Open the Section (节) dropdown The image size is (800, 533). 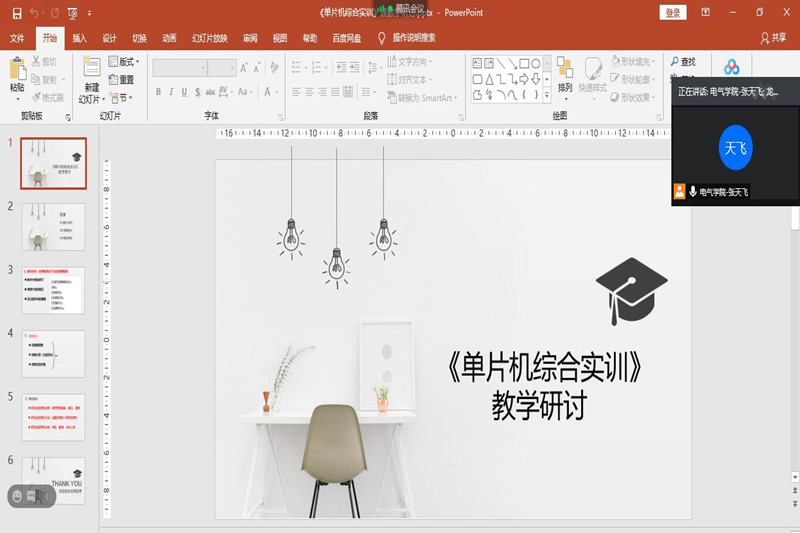click(x=120, y=98)
